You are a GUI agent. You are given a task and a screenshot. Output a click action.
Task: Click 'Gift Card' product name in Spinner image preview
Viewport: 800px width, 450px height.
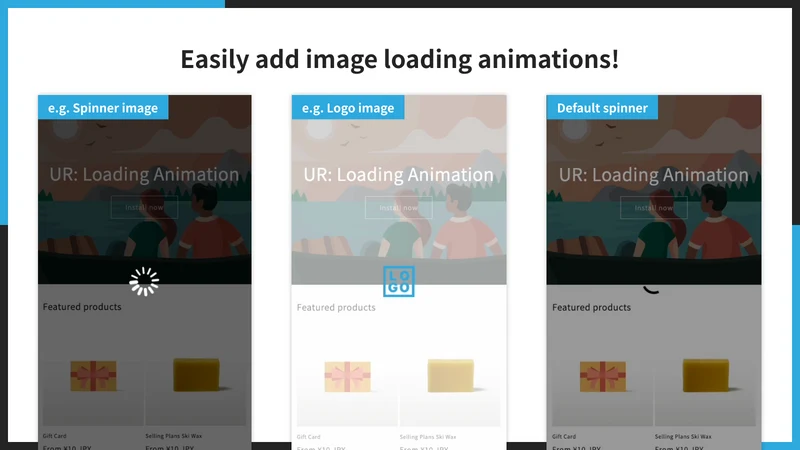pos(55,436)
